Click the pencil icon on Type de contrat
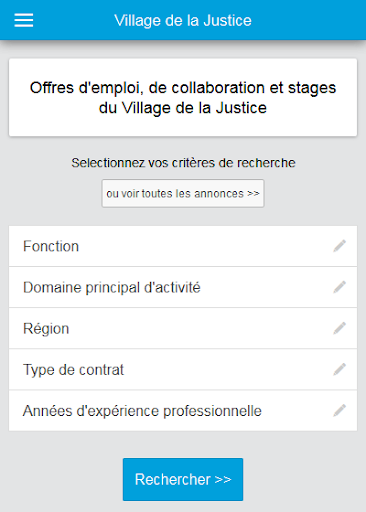 [x=339, y=369]
